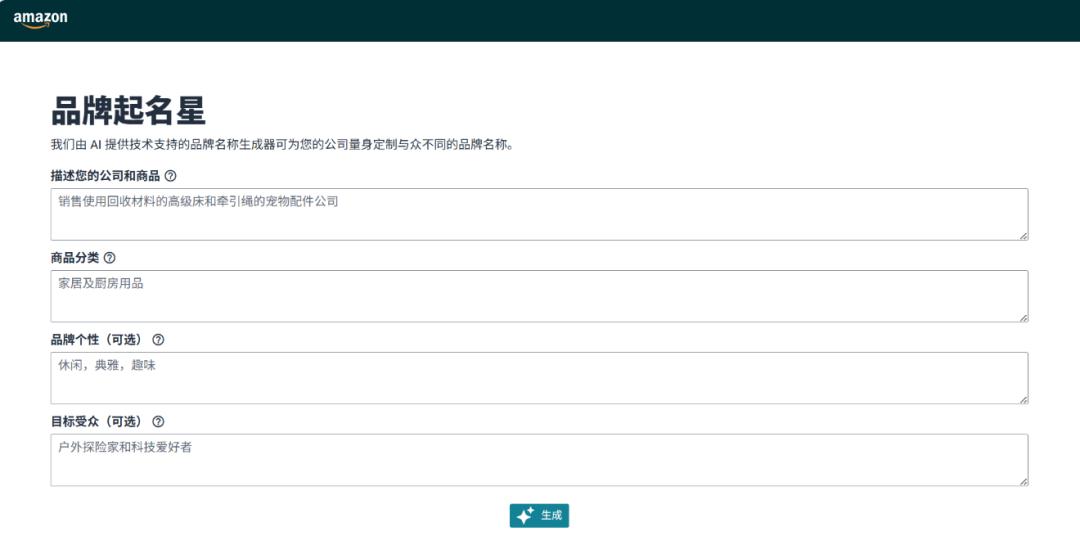Click the 生成 generate button
The width and height of the screenshot is (1080, 545).
(x=539, y=516)
